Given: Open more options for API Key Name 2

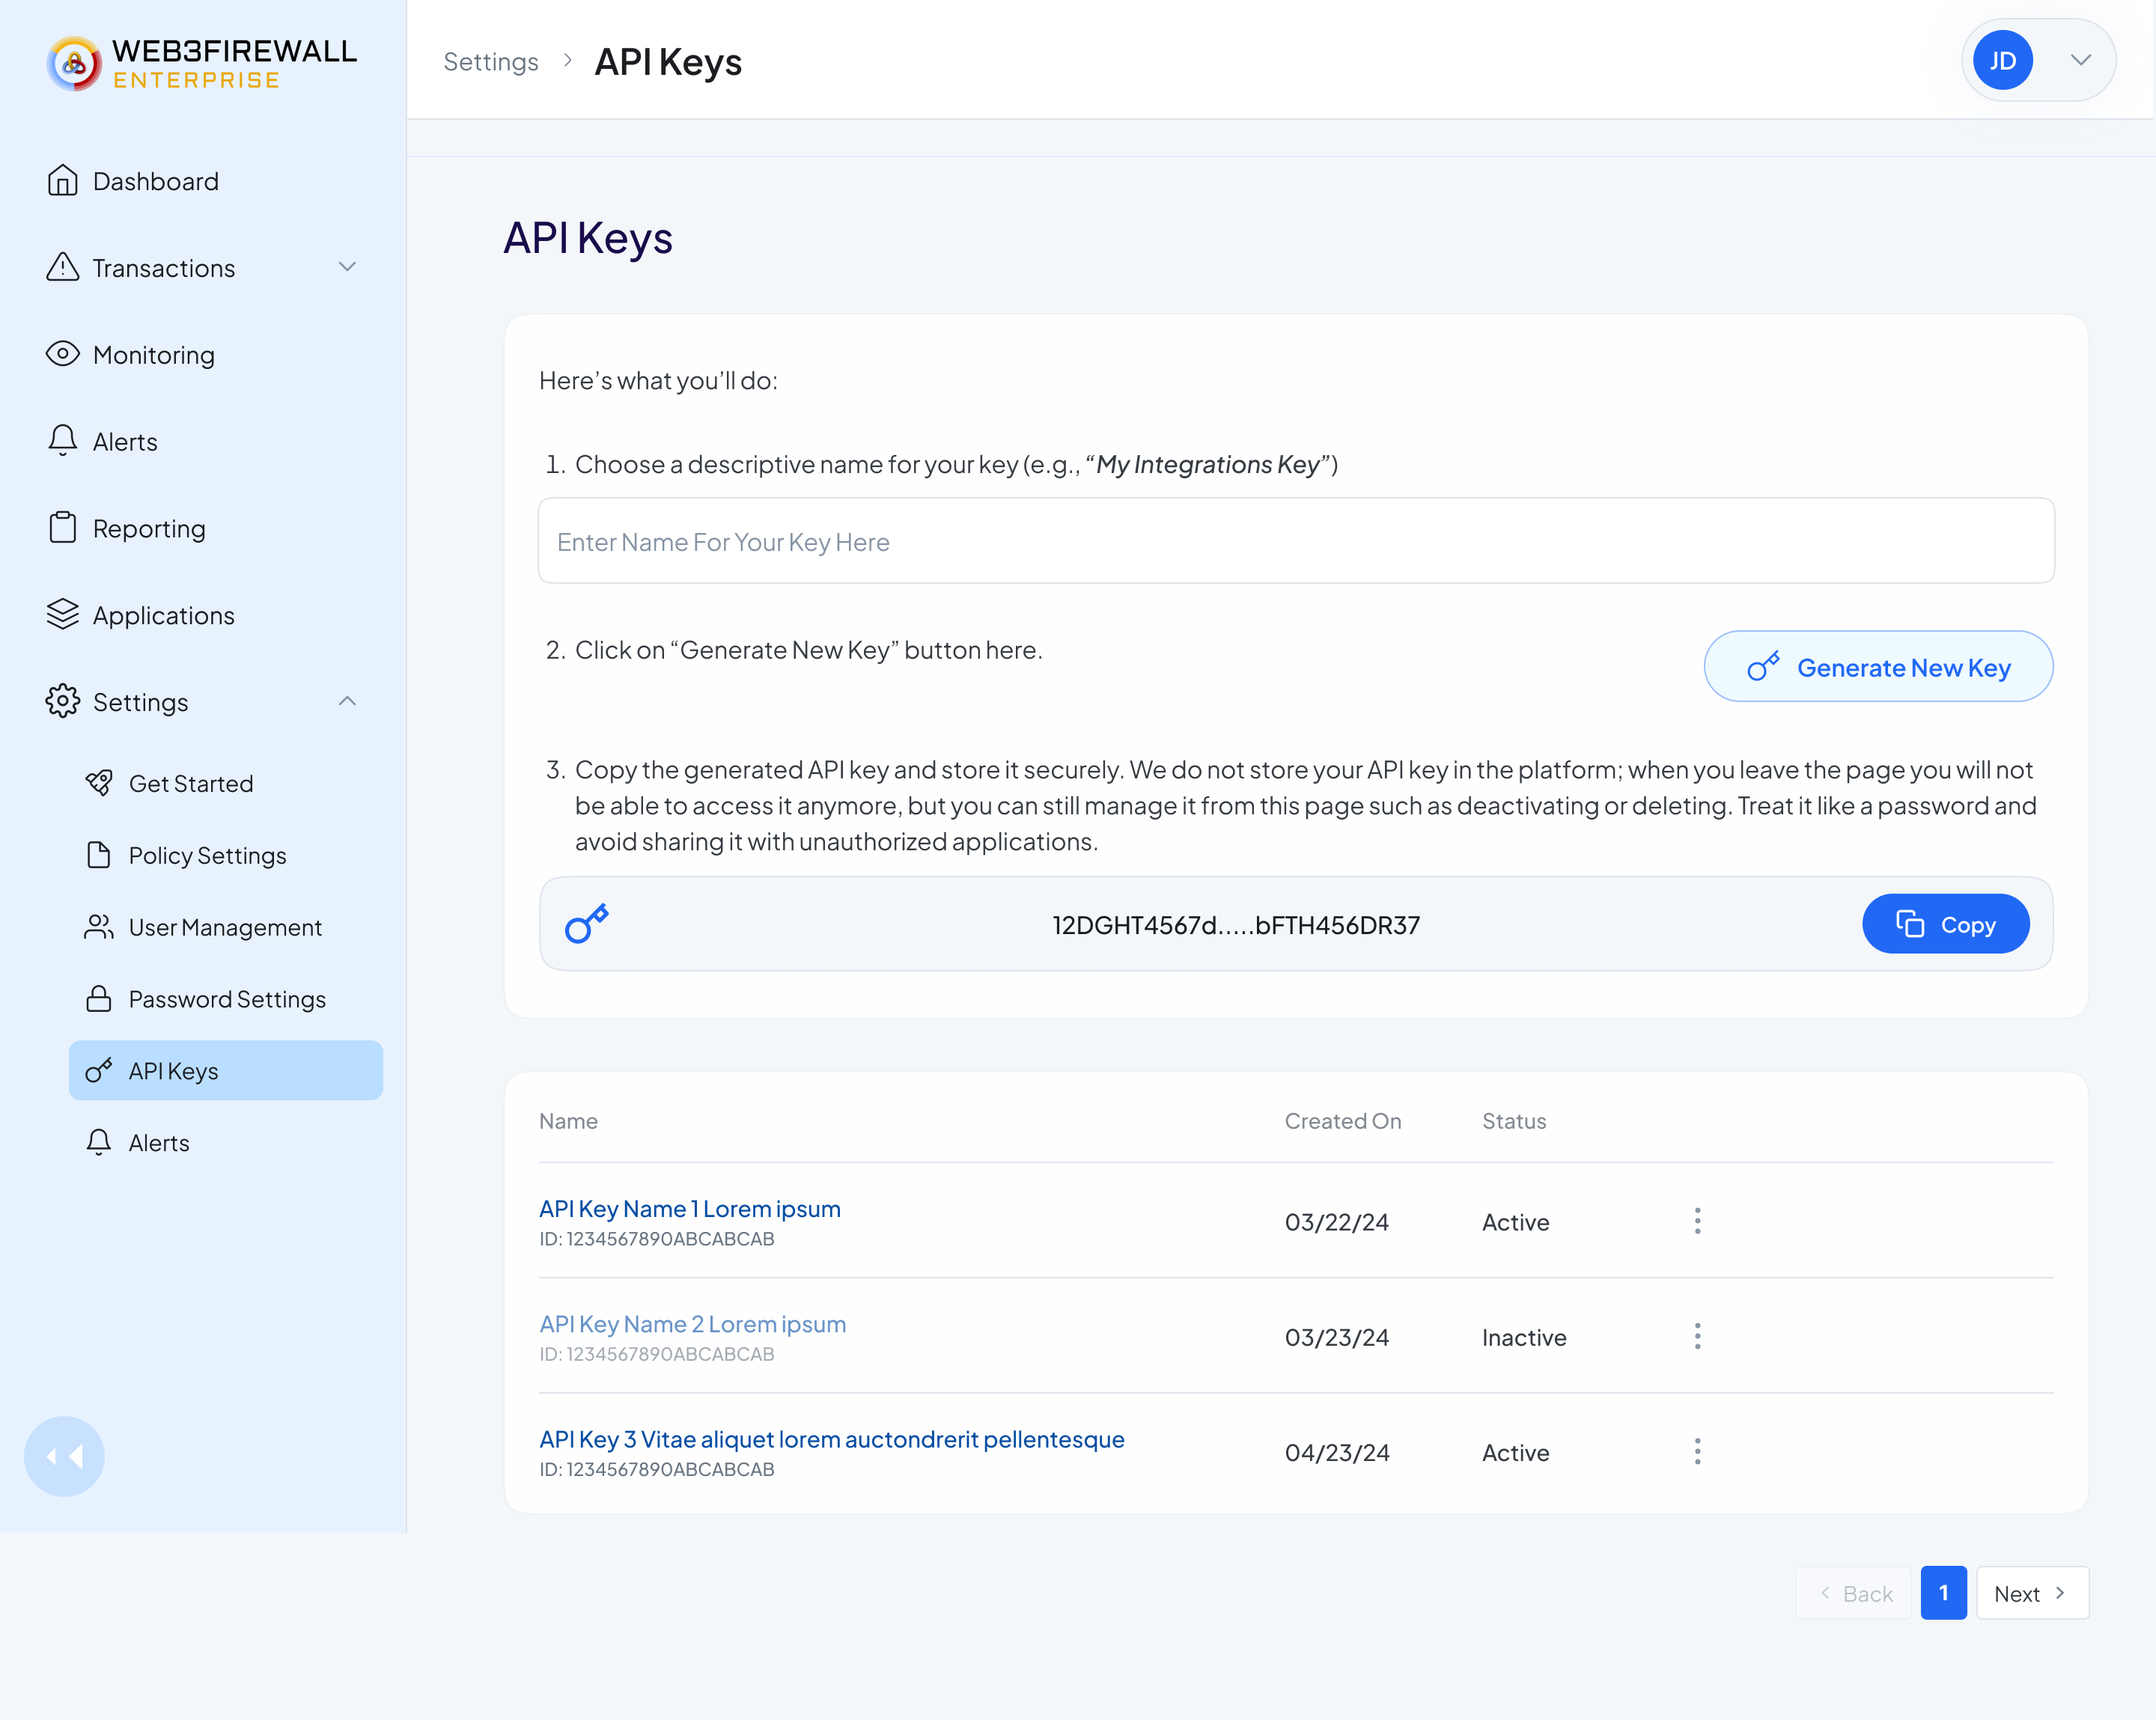Looking at the screenshot, I should point(1697,1336).
